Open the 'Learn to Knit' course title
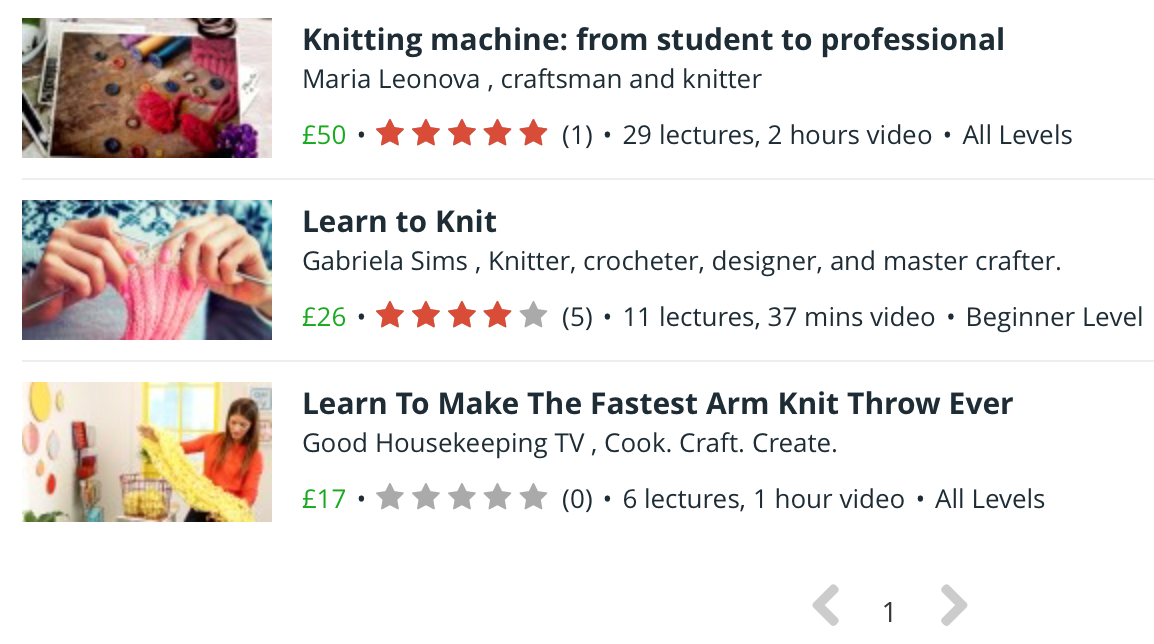The height and width of the screenshot is (644, 1154). (399, 222)
